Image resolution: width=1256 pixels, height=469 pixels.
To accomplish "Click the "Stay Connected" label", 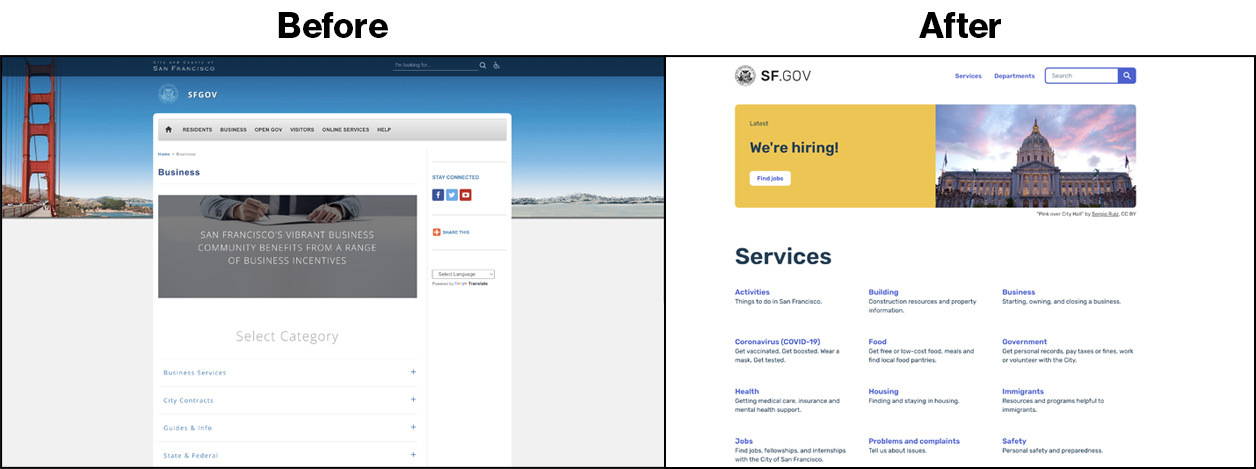I will [455, 177].
